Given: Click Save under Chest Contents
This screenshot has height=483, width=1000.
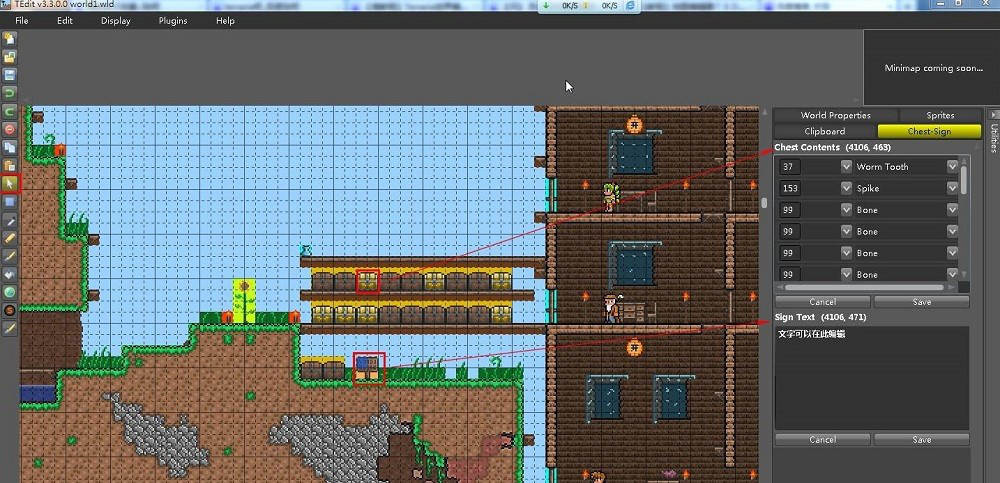Looking at the screenshot, I should (922, 302).
